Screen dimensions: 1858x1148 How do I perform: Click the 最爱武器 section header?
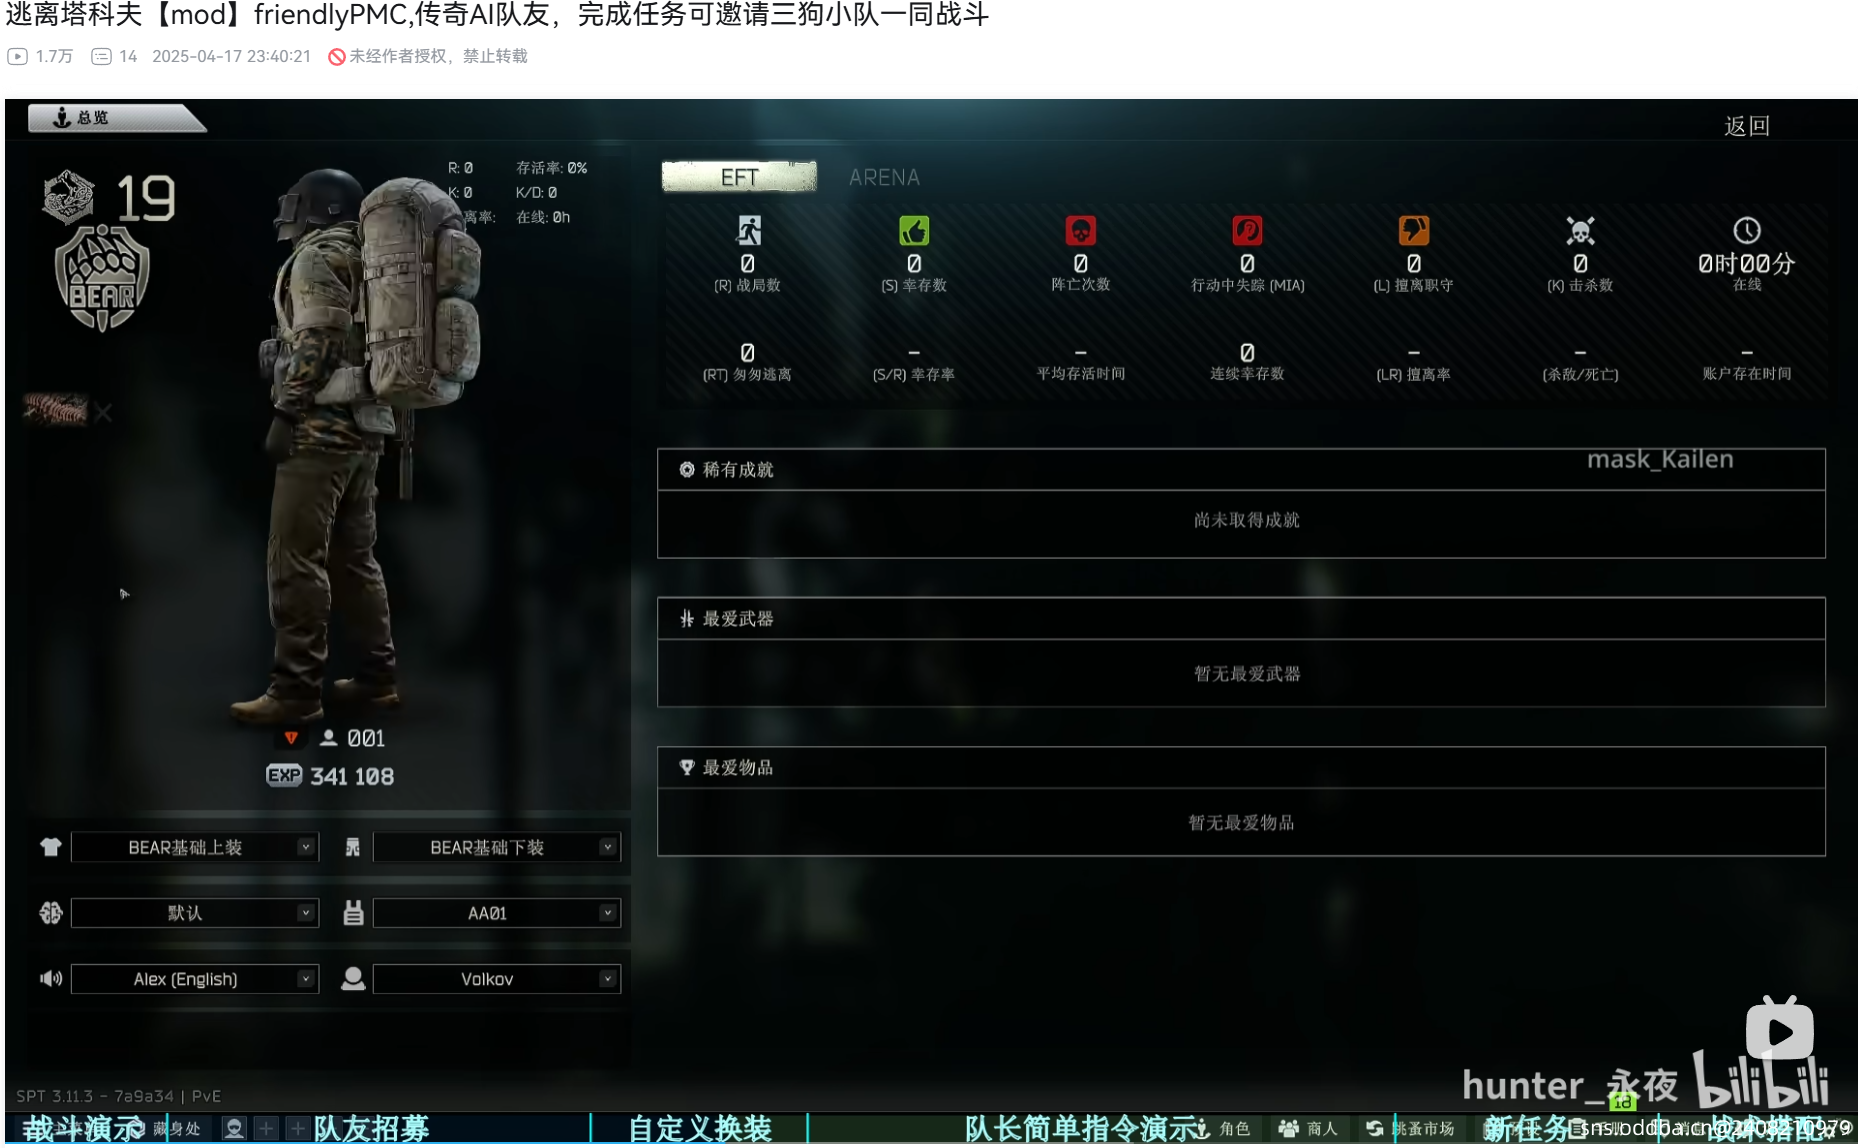pos(1241,619)
